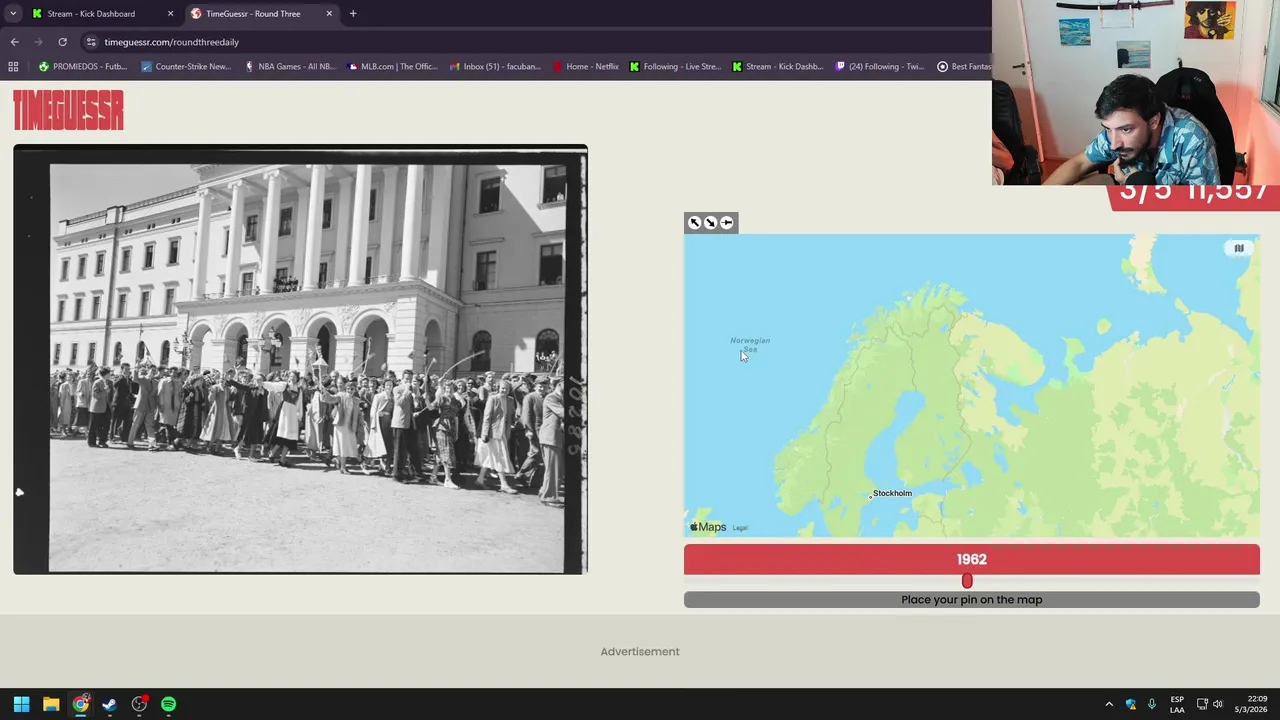Click the year slider handle at 1962
1280x720 pixels.
tap(967, 581)
